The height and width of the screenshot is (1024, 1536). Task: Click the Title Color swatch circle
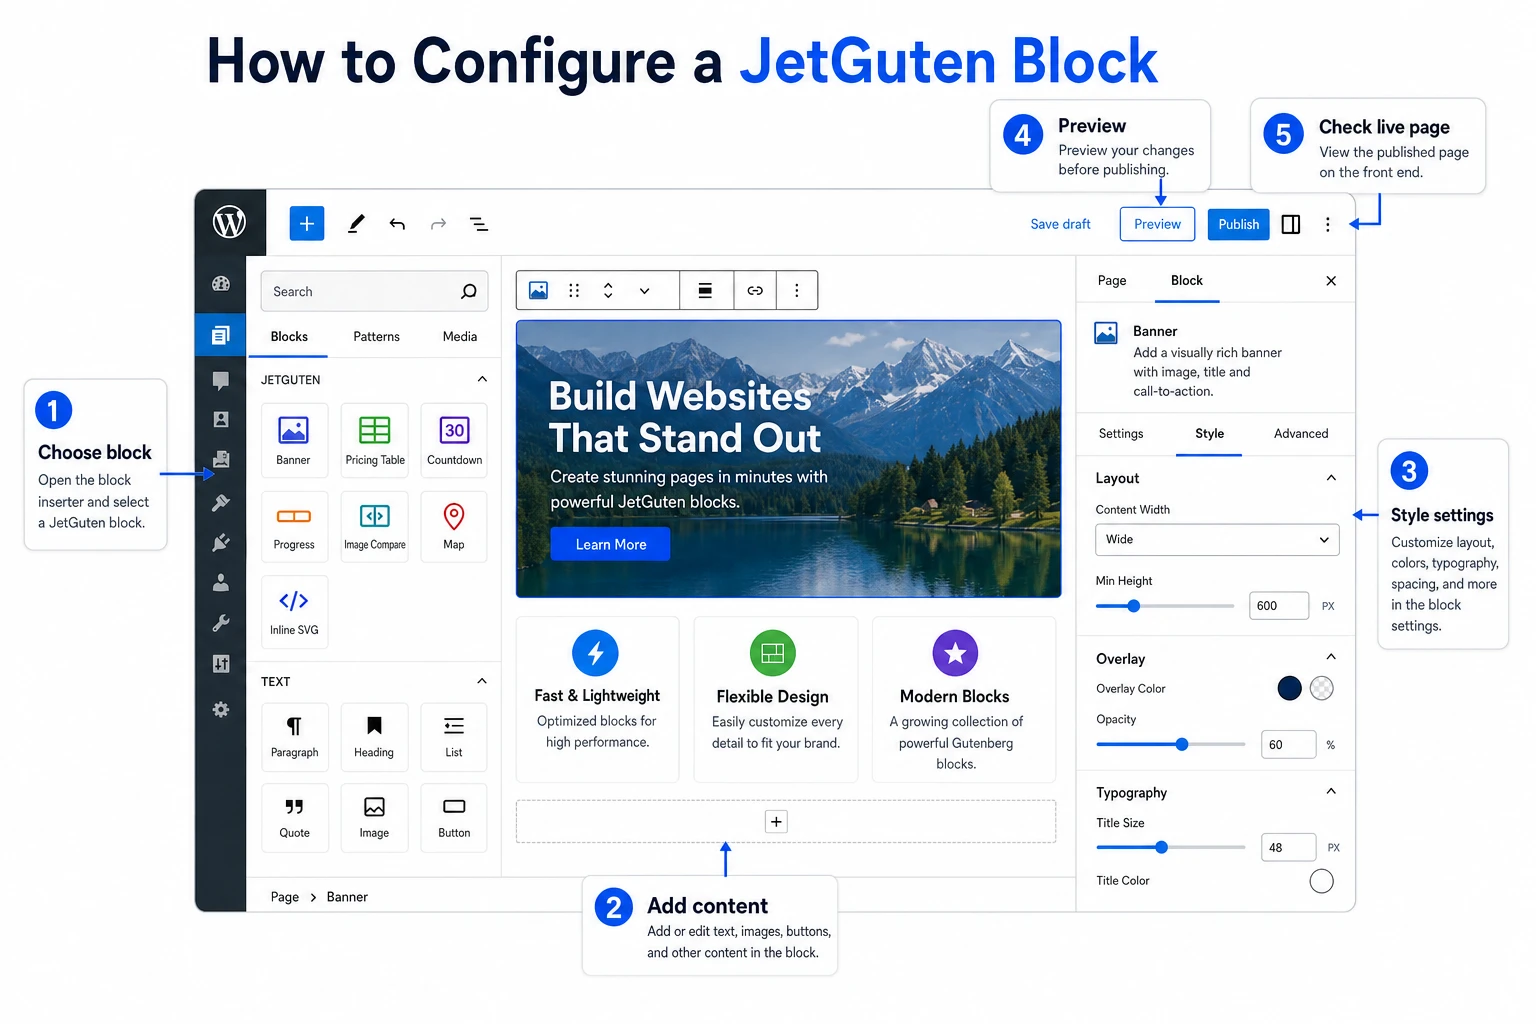click(x=1321, y=881)
